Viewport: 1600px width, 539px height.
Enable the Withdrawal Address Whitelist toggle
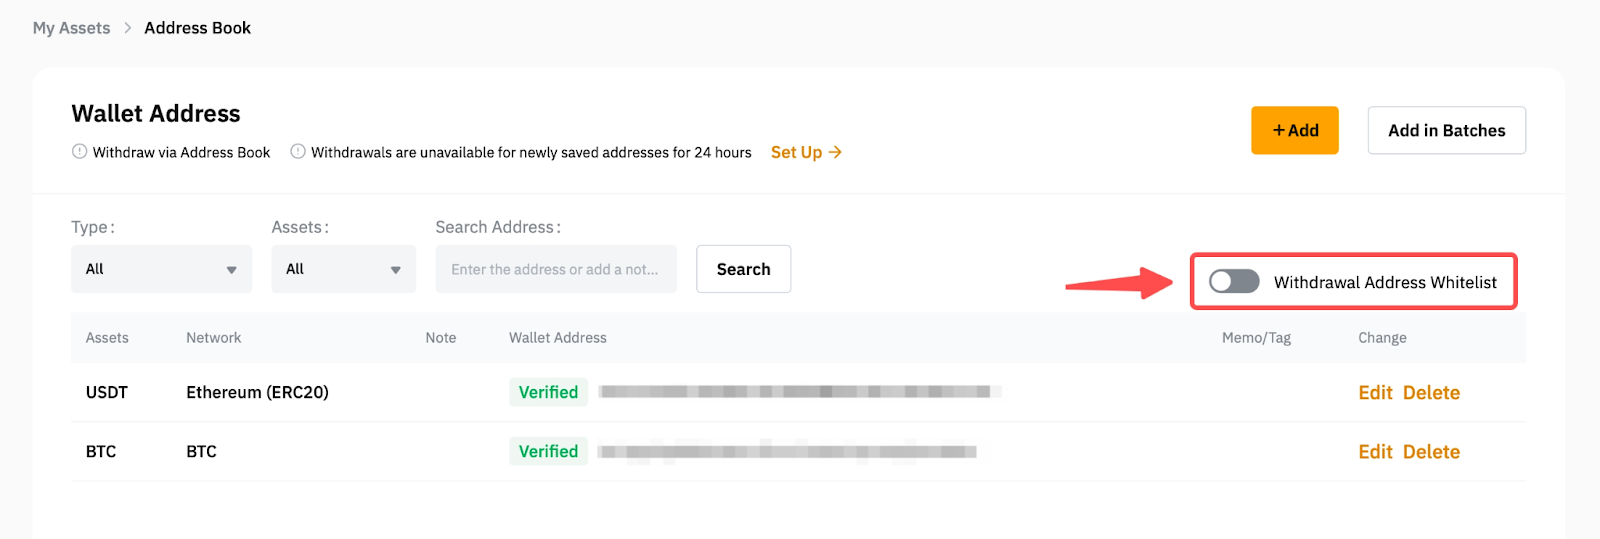click(1234, 282)
